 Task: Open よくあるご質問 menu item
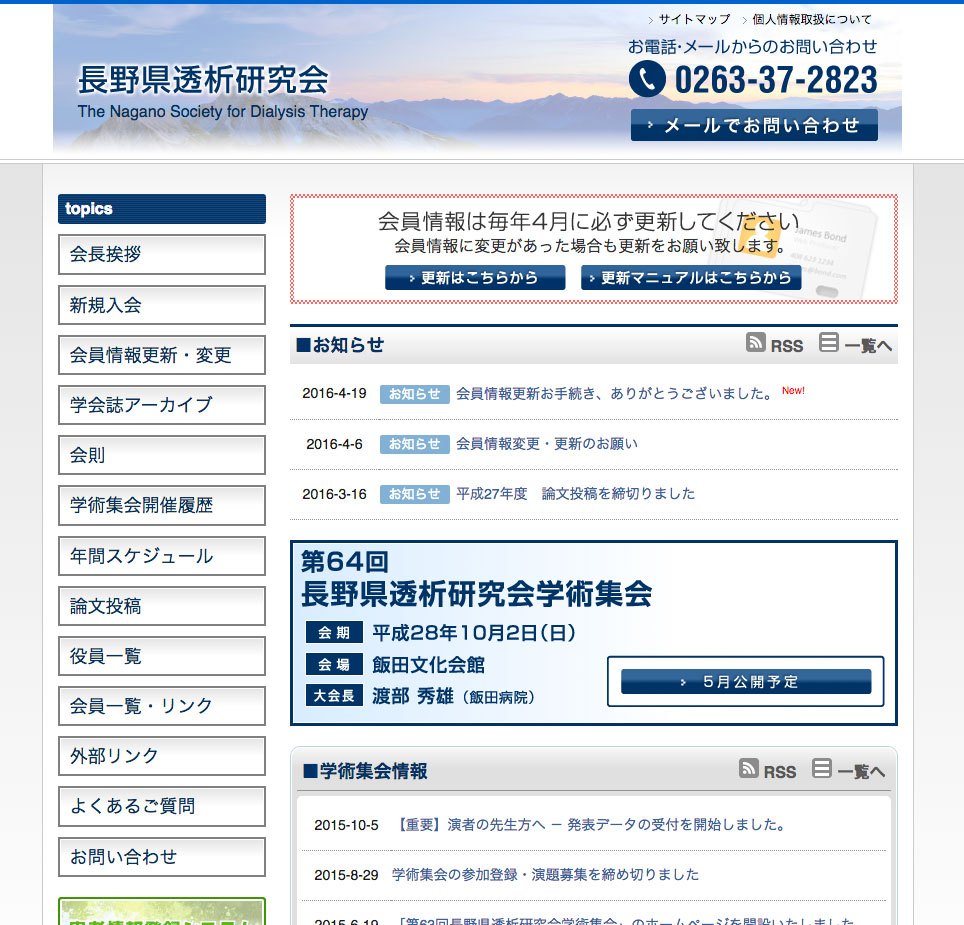(162, 806)
